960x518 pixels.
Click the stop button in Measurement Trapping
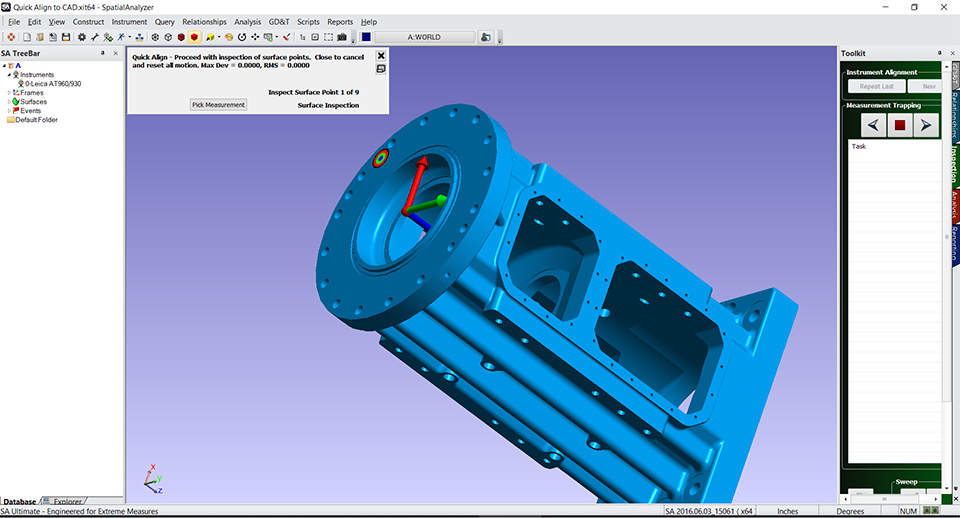coord(899,125)
